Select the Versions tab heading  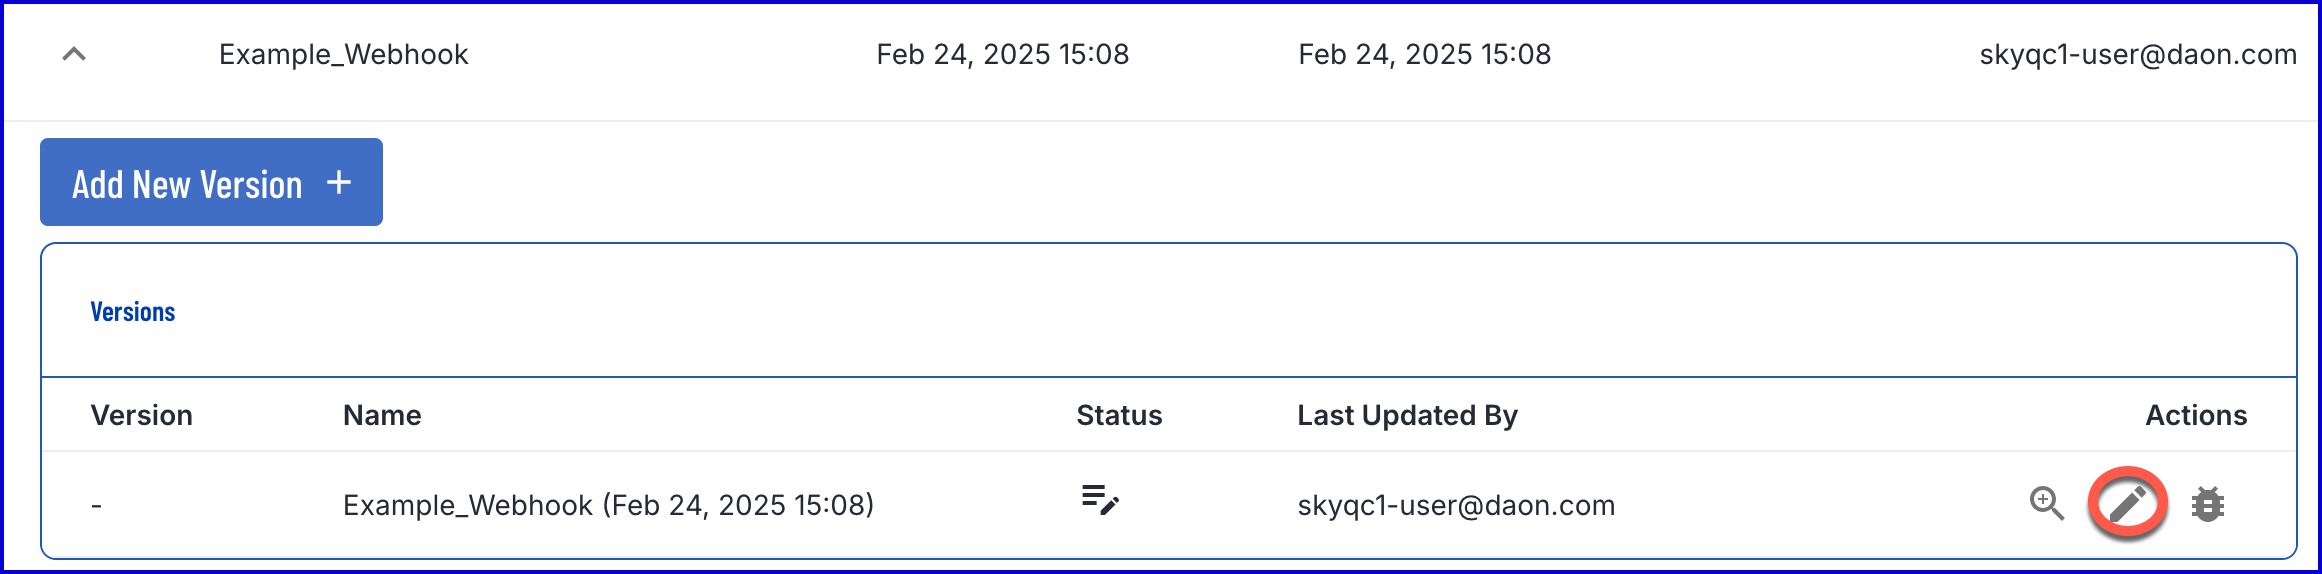(133, 312)
